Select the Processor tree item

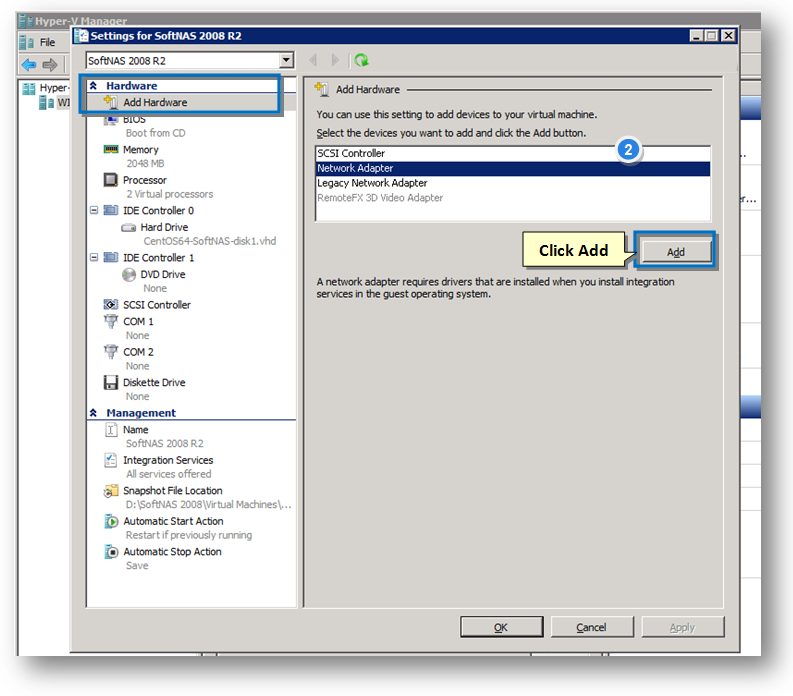pyautogui.click(x=145, y=180)
